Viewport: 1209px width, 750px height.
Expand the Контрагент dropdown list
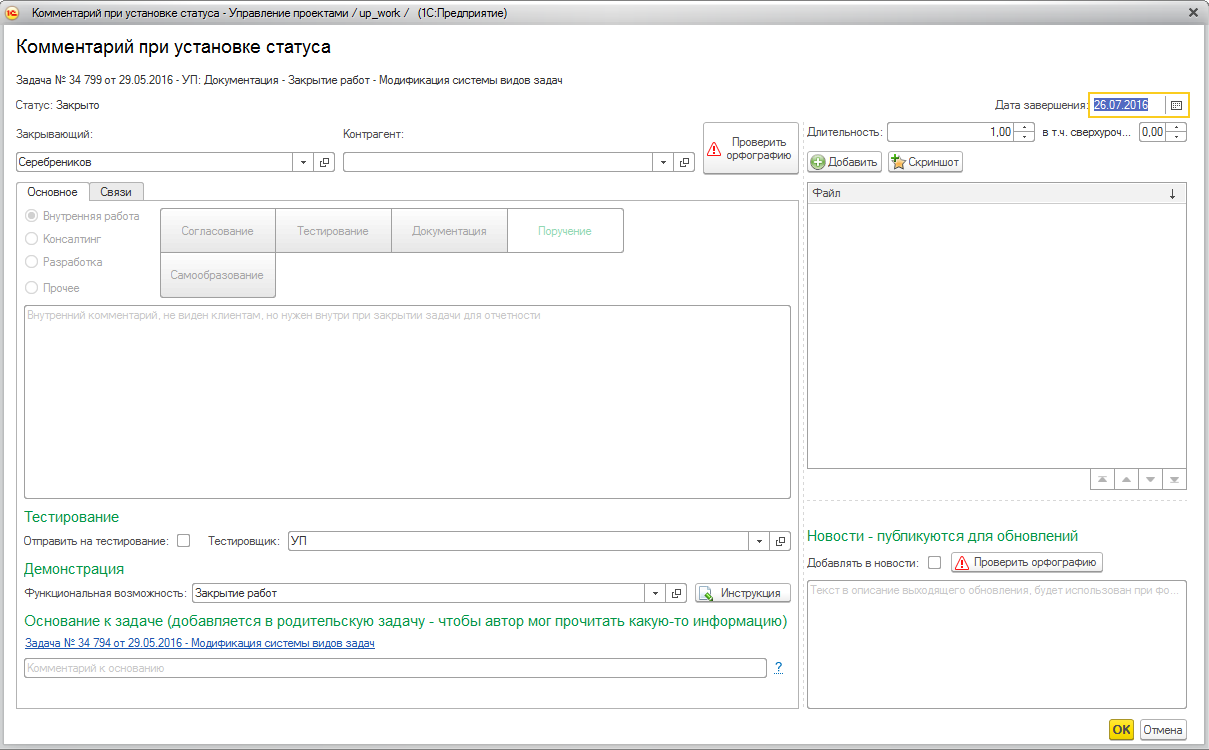coord(664,162)
